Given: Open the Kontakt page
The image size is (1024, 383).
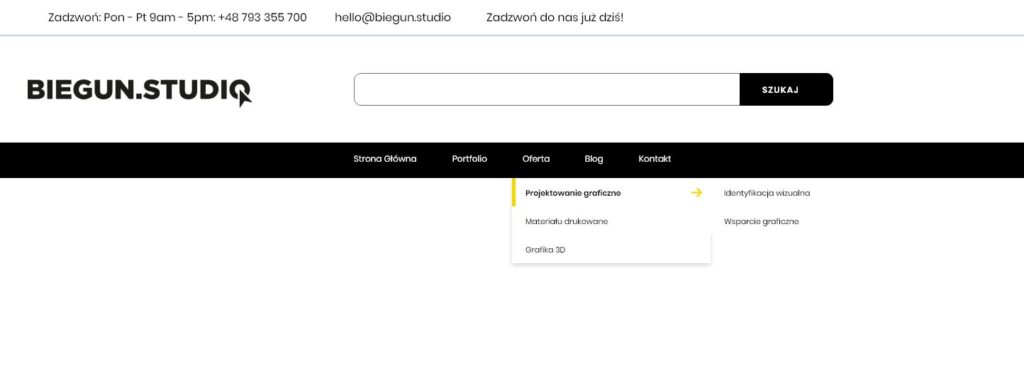Looking at the screenshot, I should pyautogui.click(x=654, y=159).
